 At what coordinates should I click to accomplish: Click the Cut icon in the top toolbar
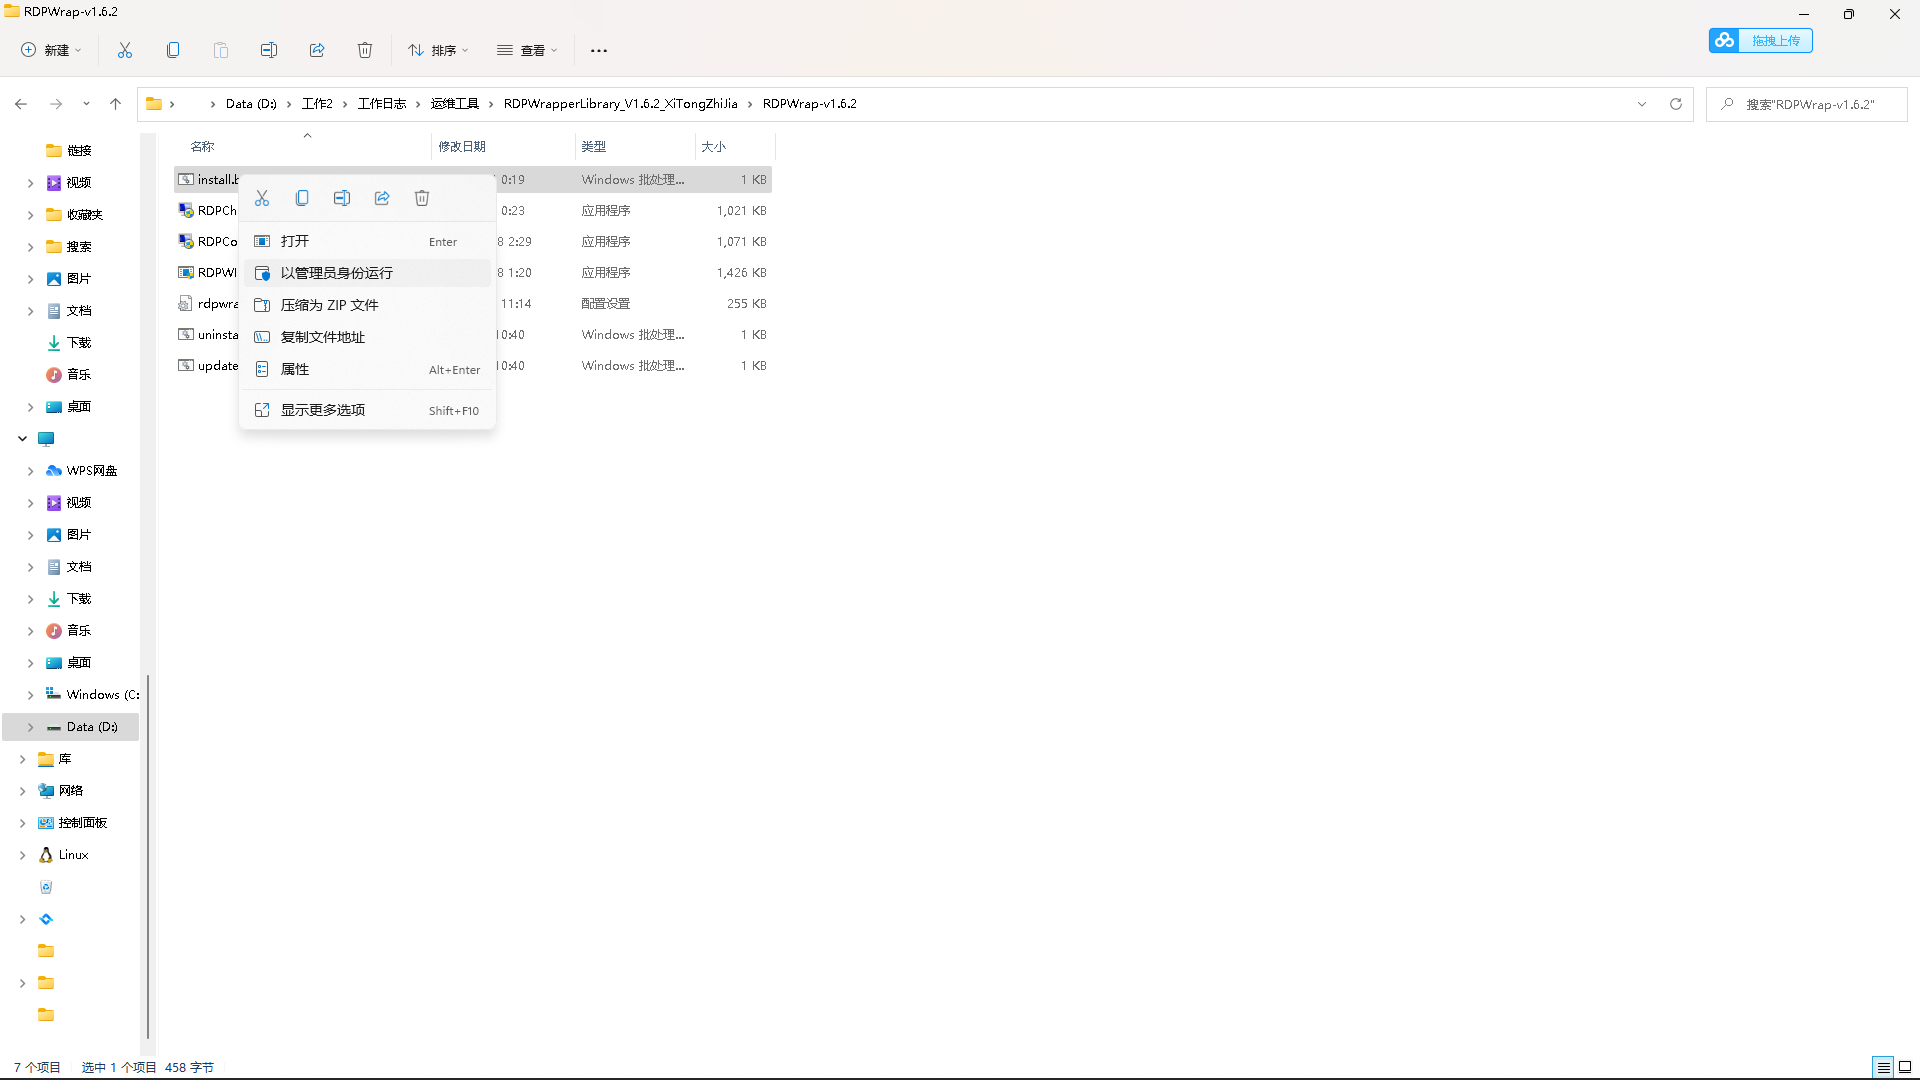(125, 50)
